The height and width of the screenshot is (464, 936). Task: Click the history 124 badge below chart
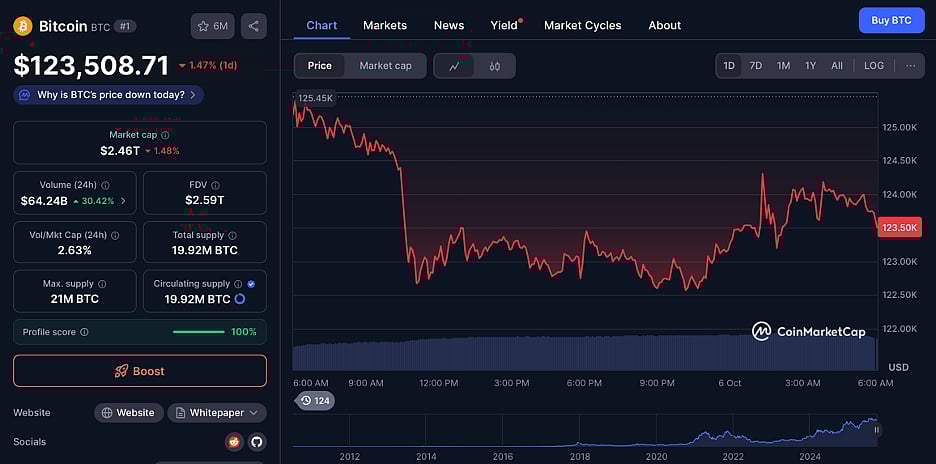click(x=315, y=401)
